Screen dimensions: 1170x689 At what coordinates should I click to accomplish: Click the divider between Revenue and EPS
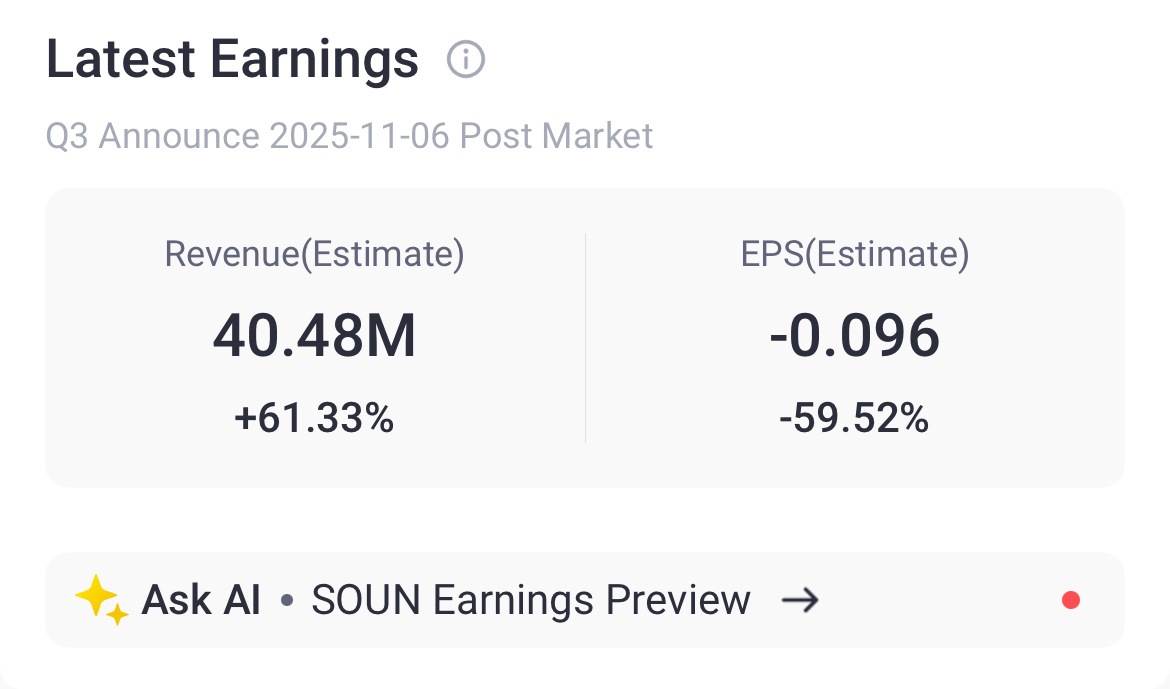coord(585,337)
